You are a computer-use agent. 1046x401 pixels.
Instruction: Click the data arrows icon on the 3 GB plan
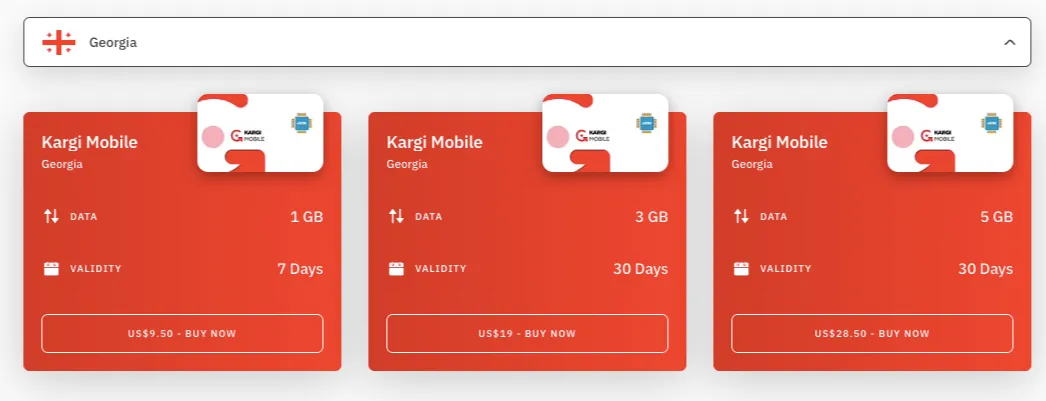[396, 216]
